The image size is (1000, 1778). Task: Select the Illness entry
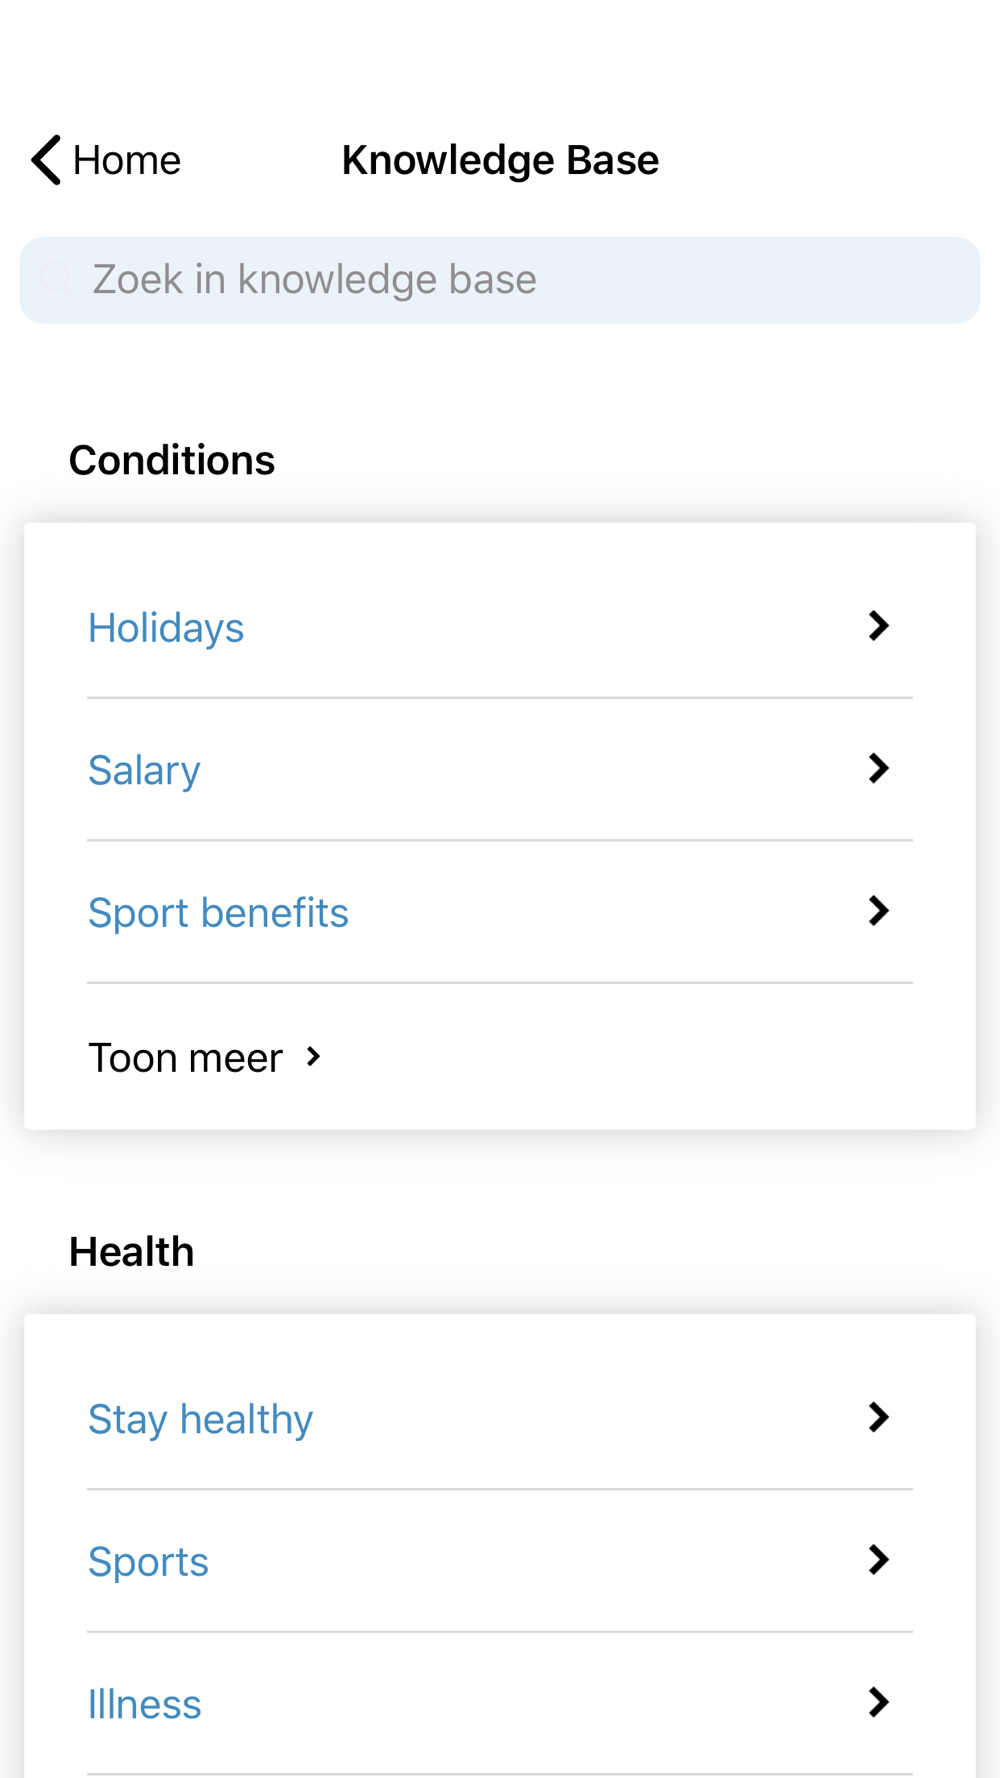[145, 1705]
